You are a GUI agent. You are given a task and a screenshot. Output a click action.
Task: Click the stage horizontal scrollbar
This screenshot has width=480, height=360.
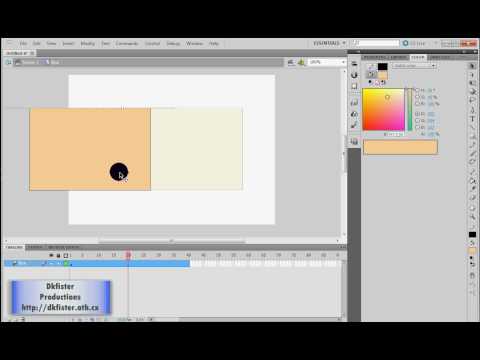click(172, 241)
